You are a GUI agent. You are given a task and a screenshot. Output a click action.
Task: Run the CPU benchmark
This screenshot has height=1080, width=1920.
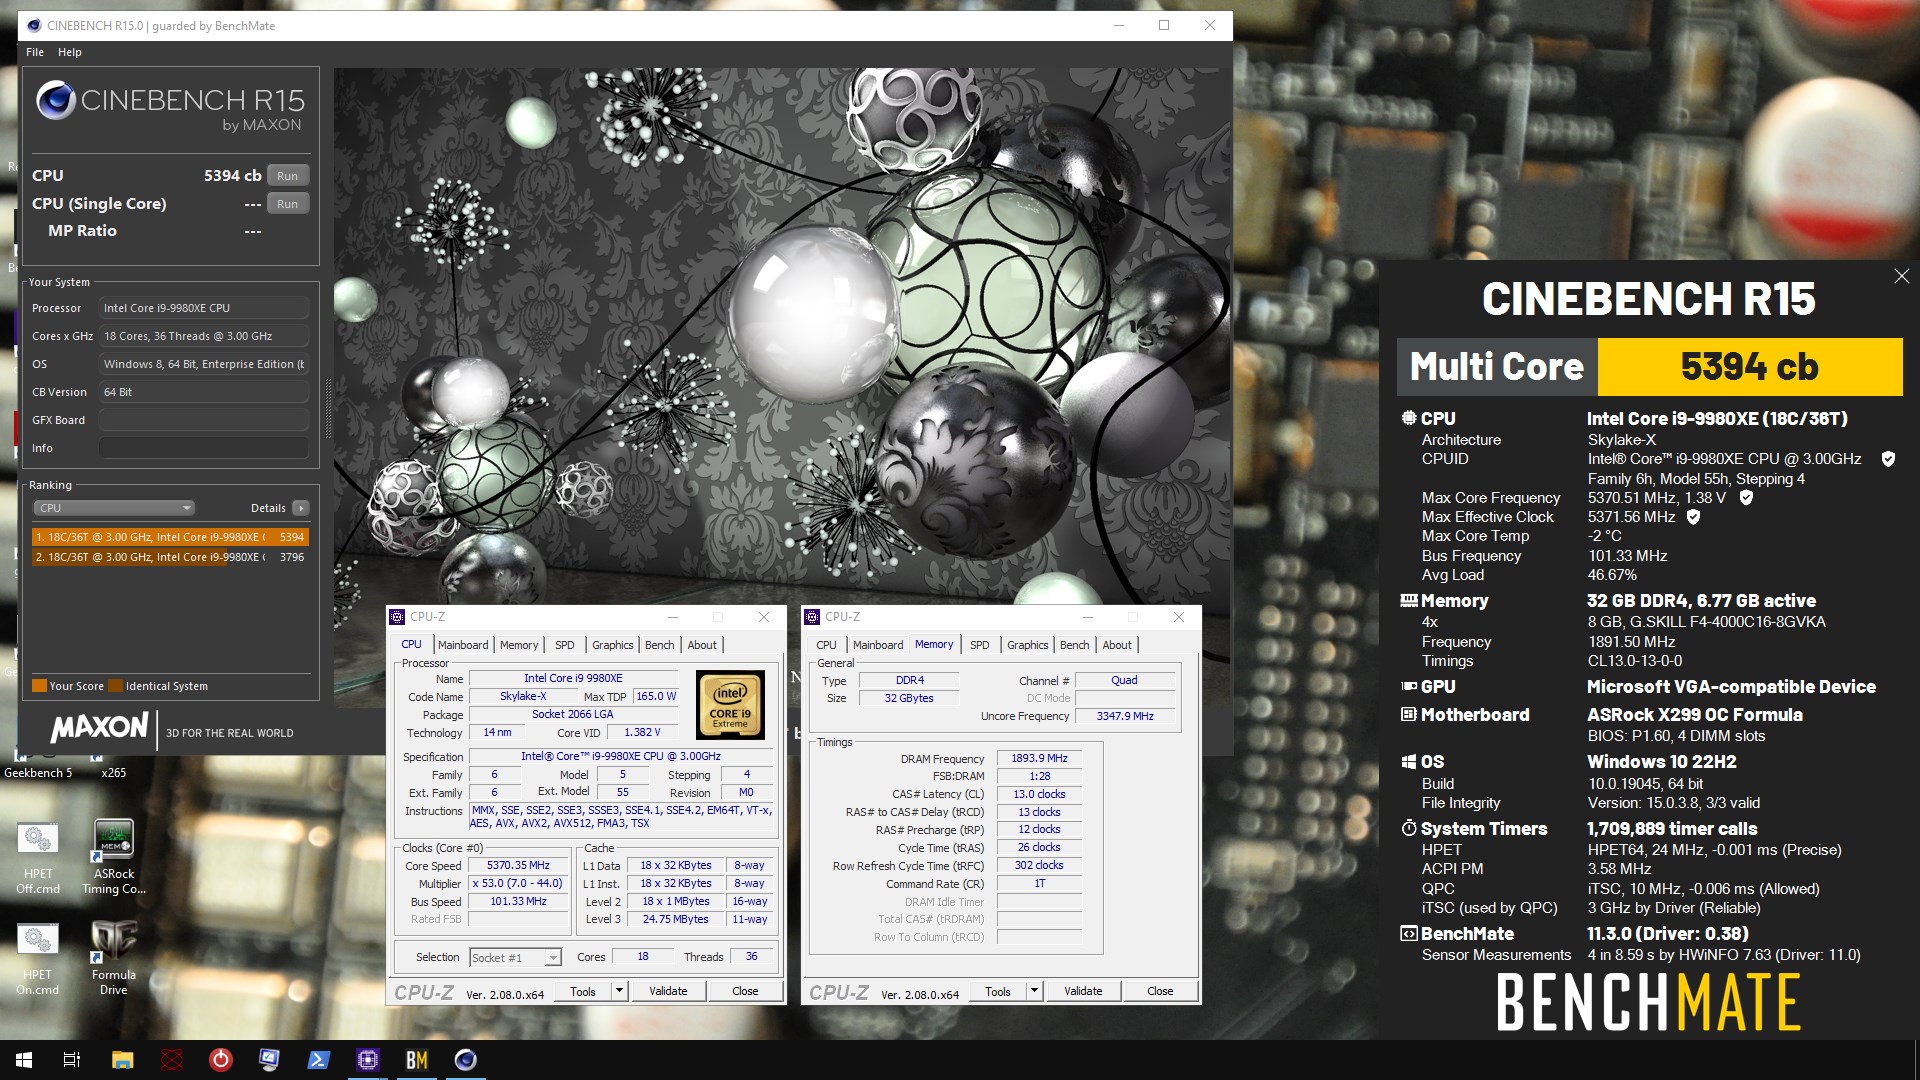[288, 176]
